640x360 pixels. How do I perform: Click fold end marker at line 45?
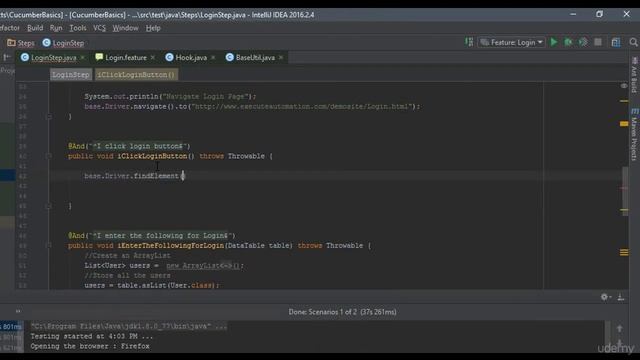pos(49,206)
